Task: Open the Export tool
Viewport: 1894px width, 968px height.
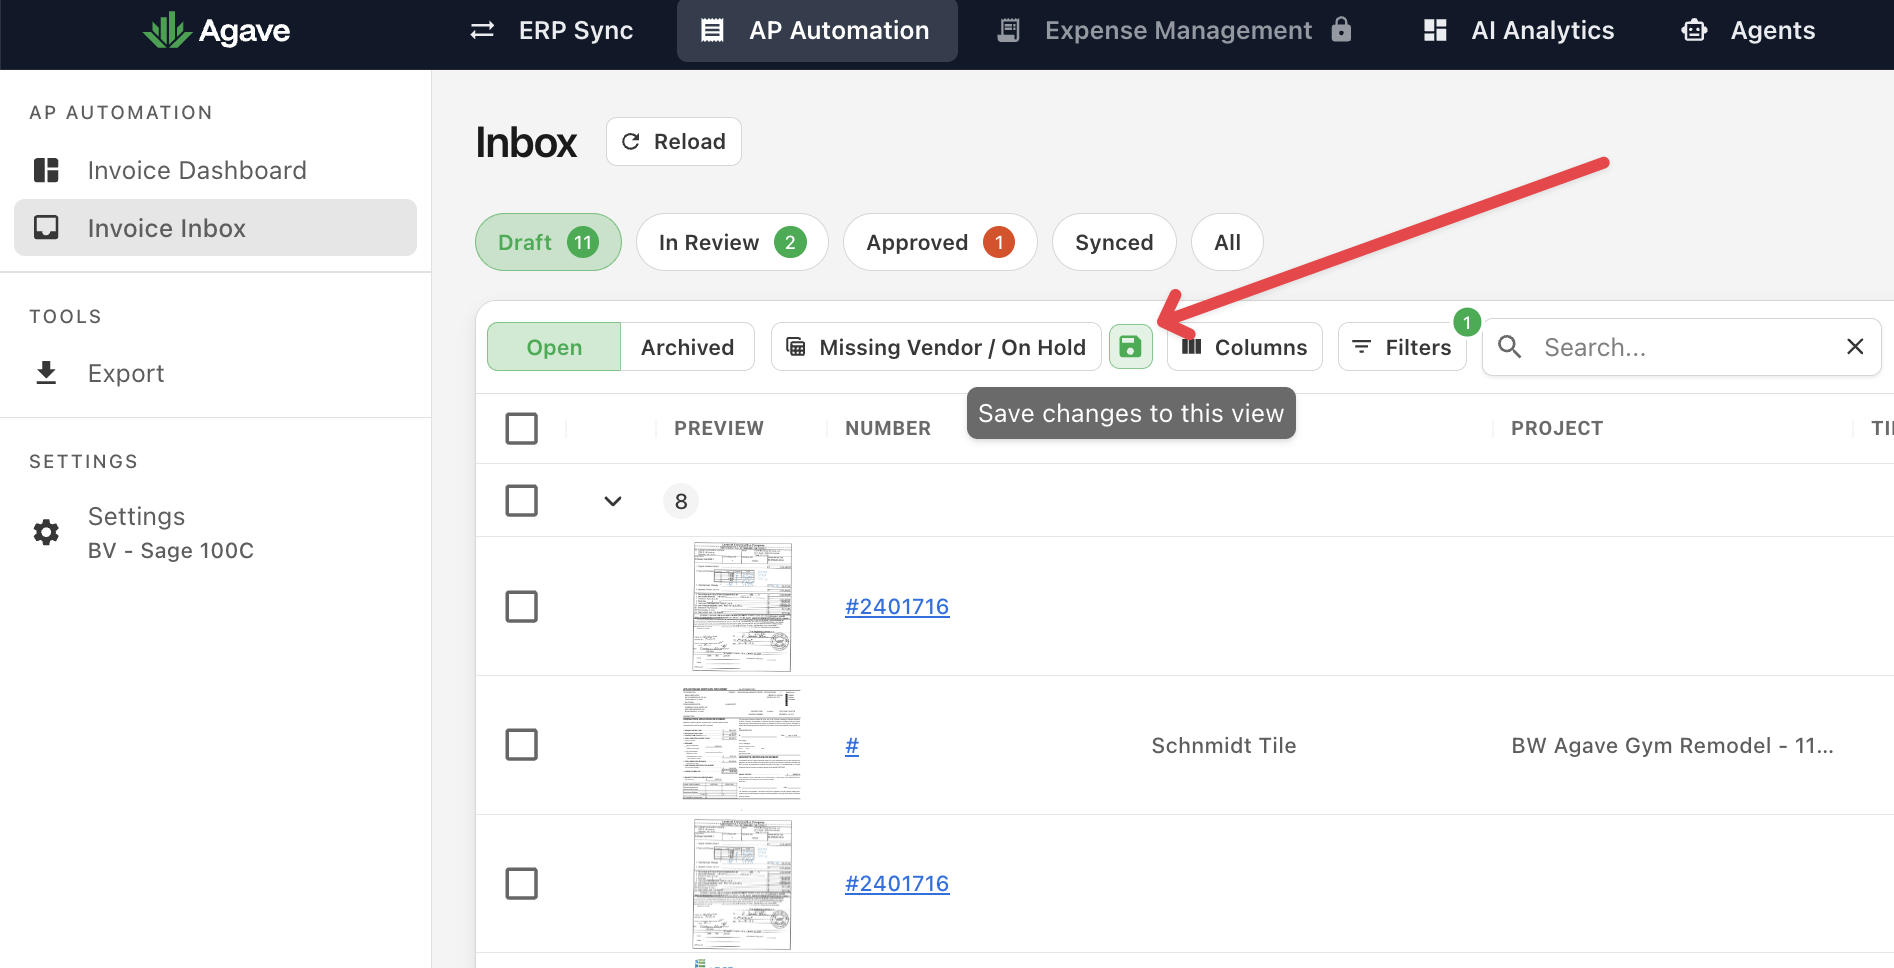Action: pyautogui.click(x=215, y=373)
